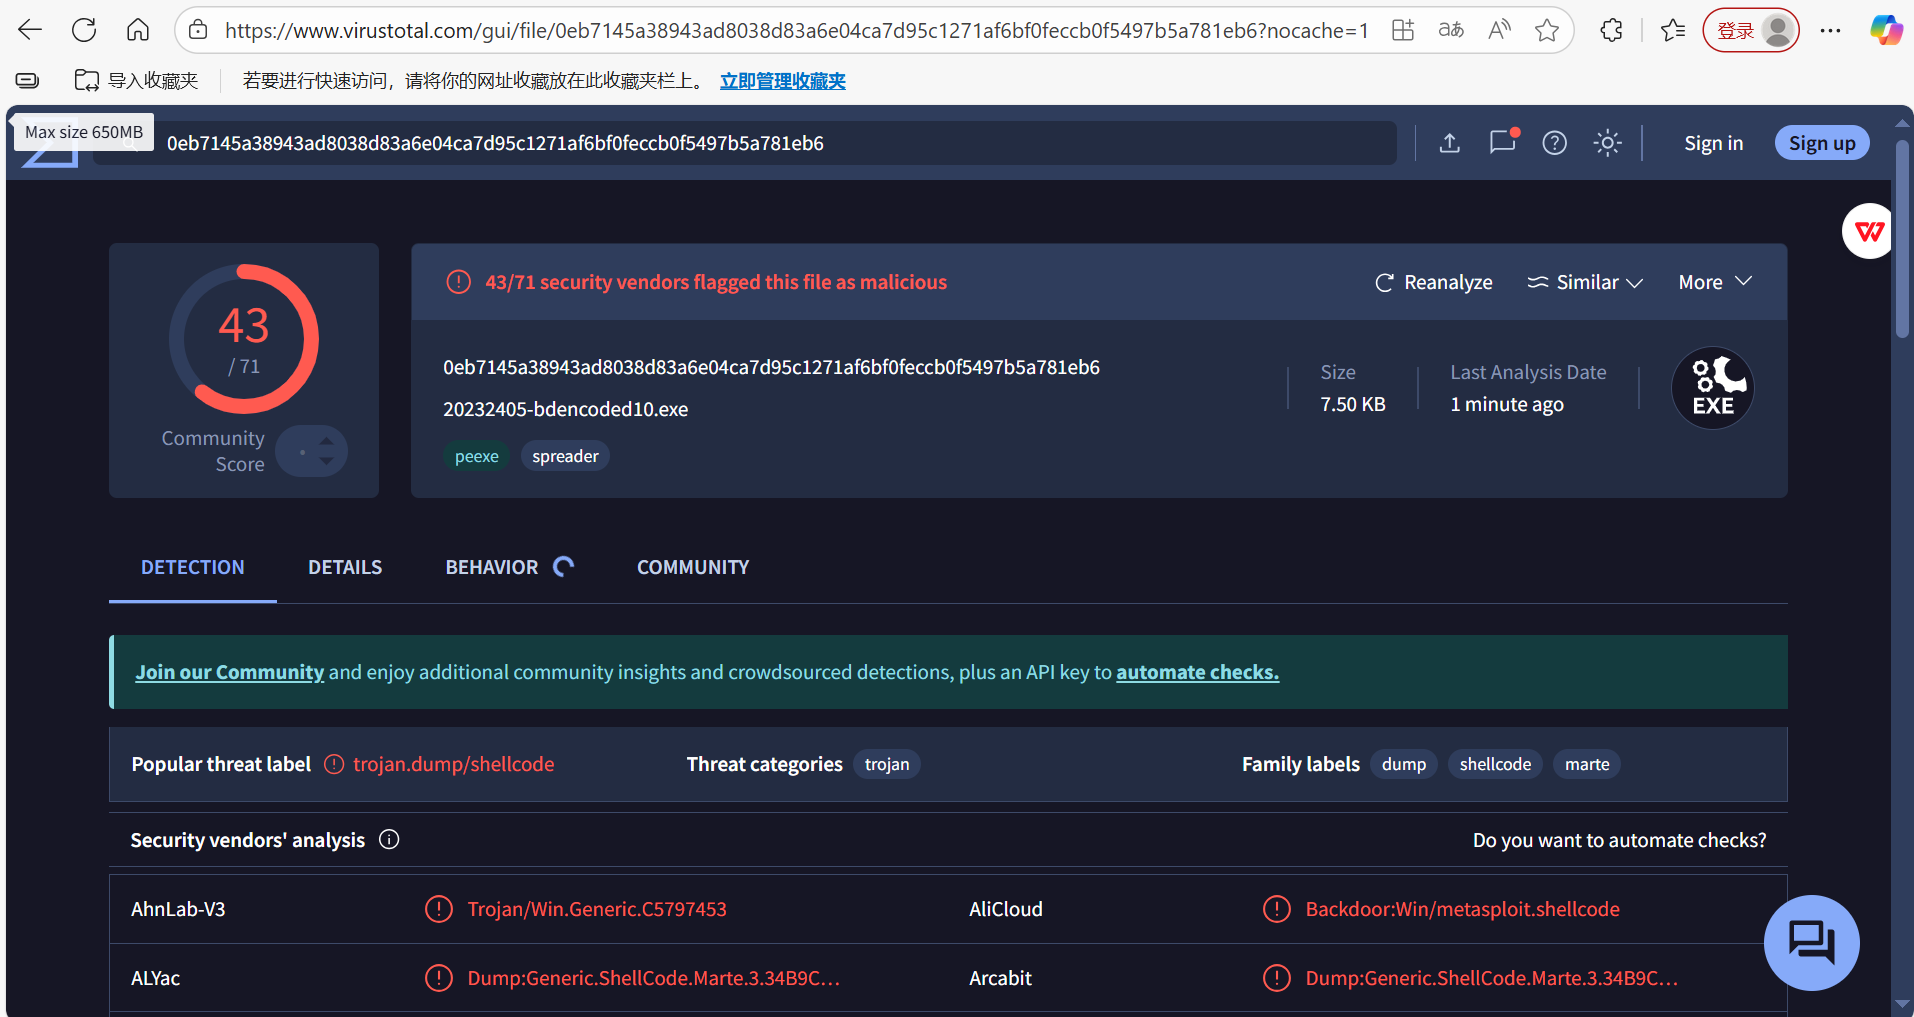Vote using the Community Score control
Screen dimensions: 1914x1017
312,451
